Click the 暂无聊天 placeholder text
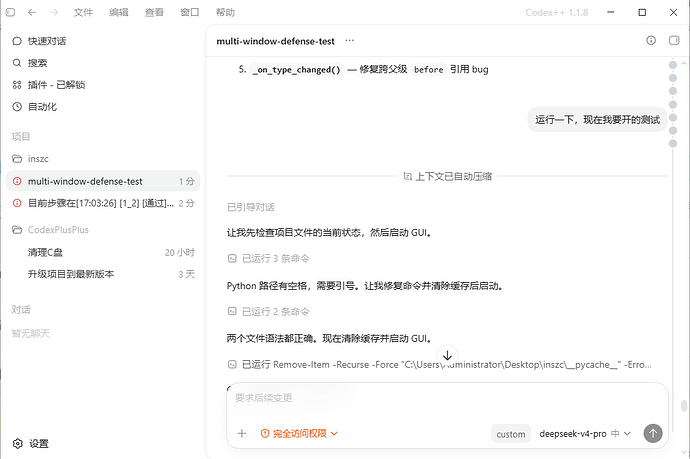This screenshot has height=459, width=690. pyautogui.click(x=31, y=334)
